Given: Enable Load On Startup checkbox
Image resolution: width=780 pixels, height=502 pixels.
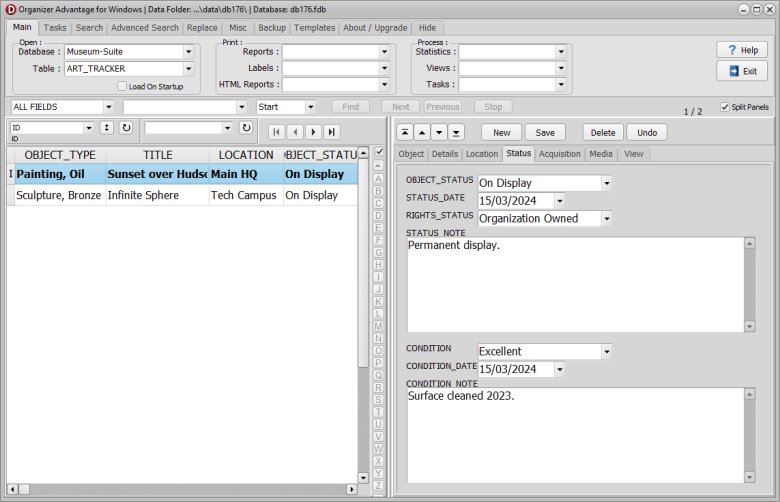Looking at the screenshot, I should click(122, 87).
